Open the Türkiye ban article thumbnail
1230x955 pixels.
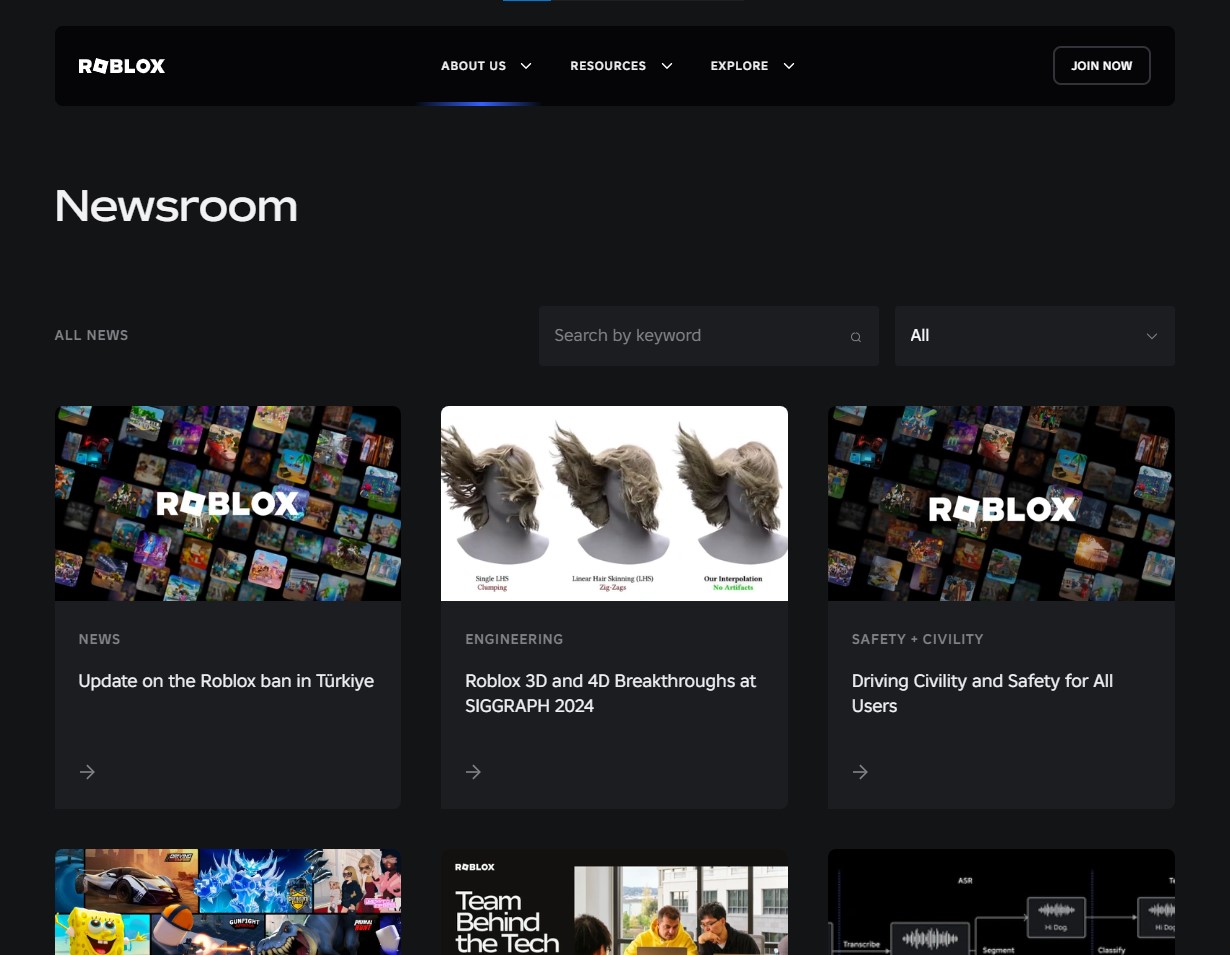pos(228,503)
